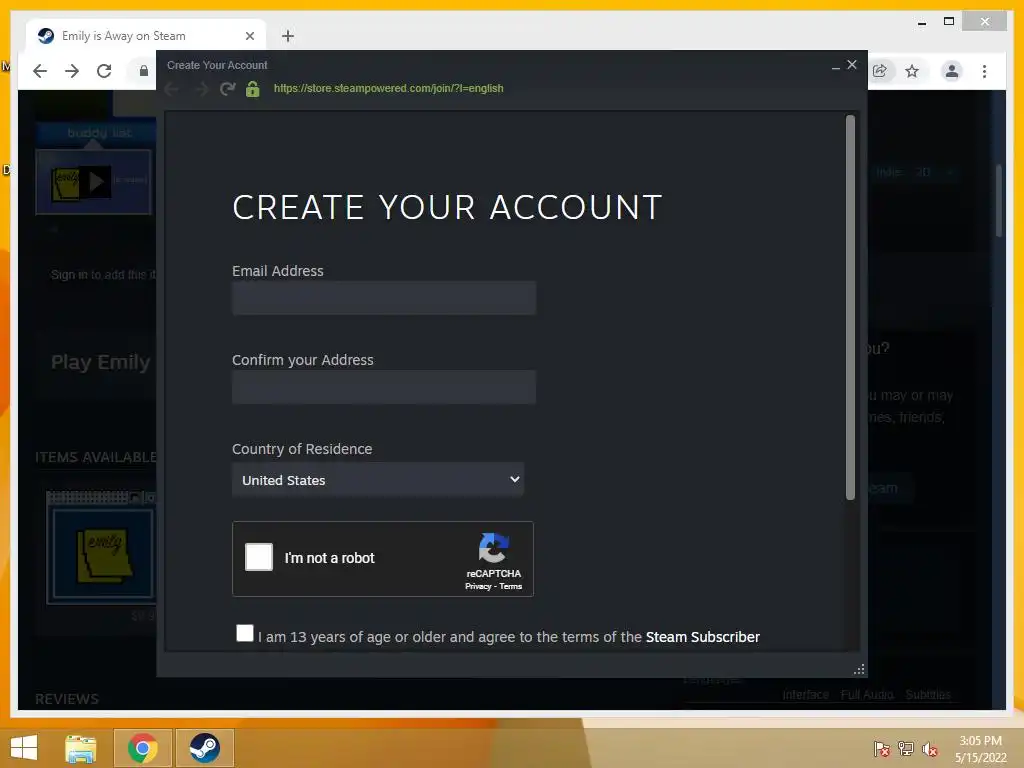Open Chrome's three-dot menu
This screenshot has height=768, width=1024.
coord(984,71)
